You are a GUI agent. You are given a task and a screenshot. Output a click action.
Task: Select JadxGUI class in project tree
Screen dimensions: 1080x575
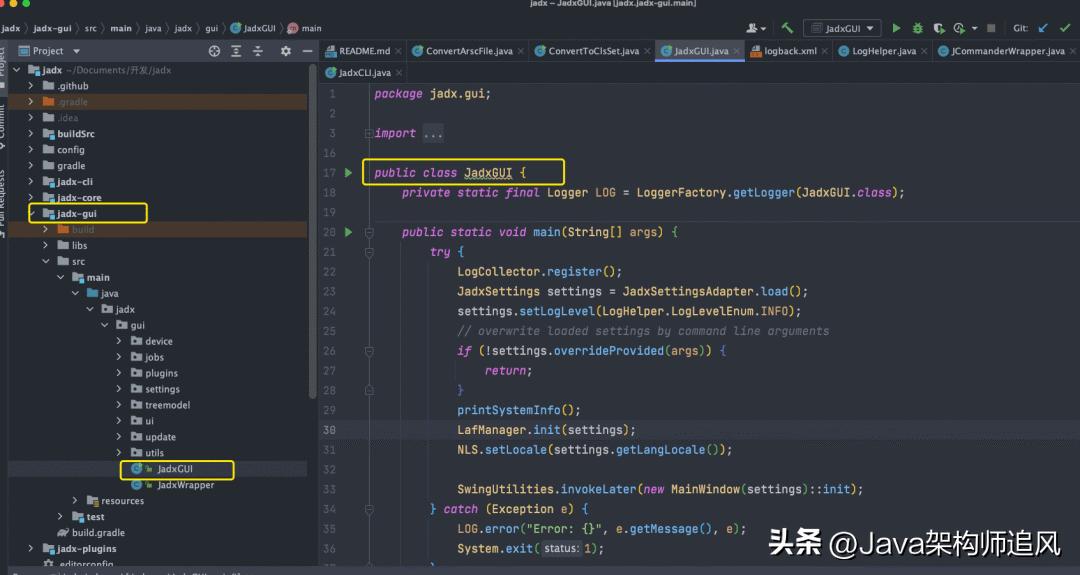pos(175,469)
